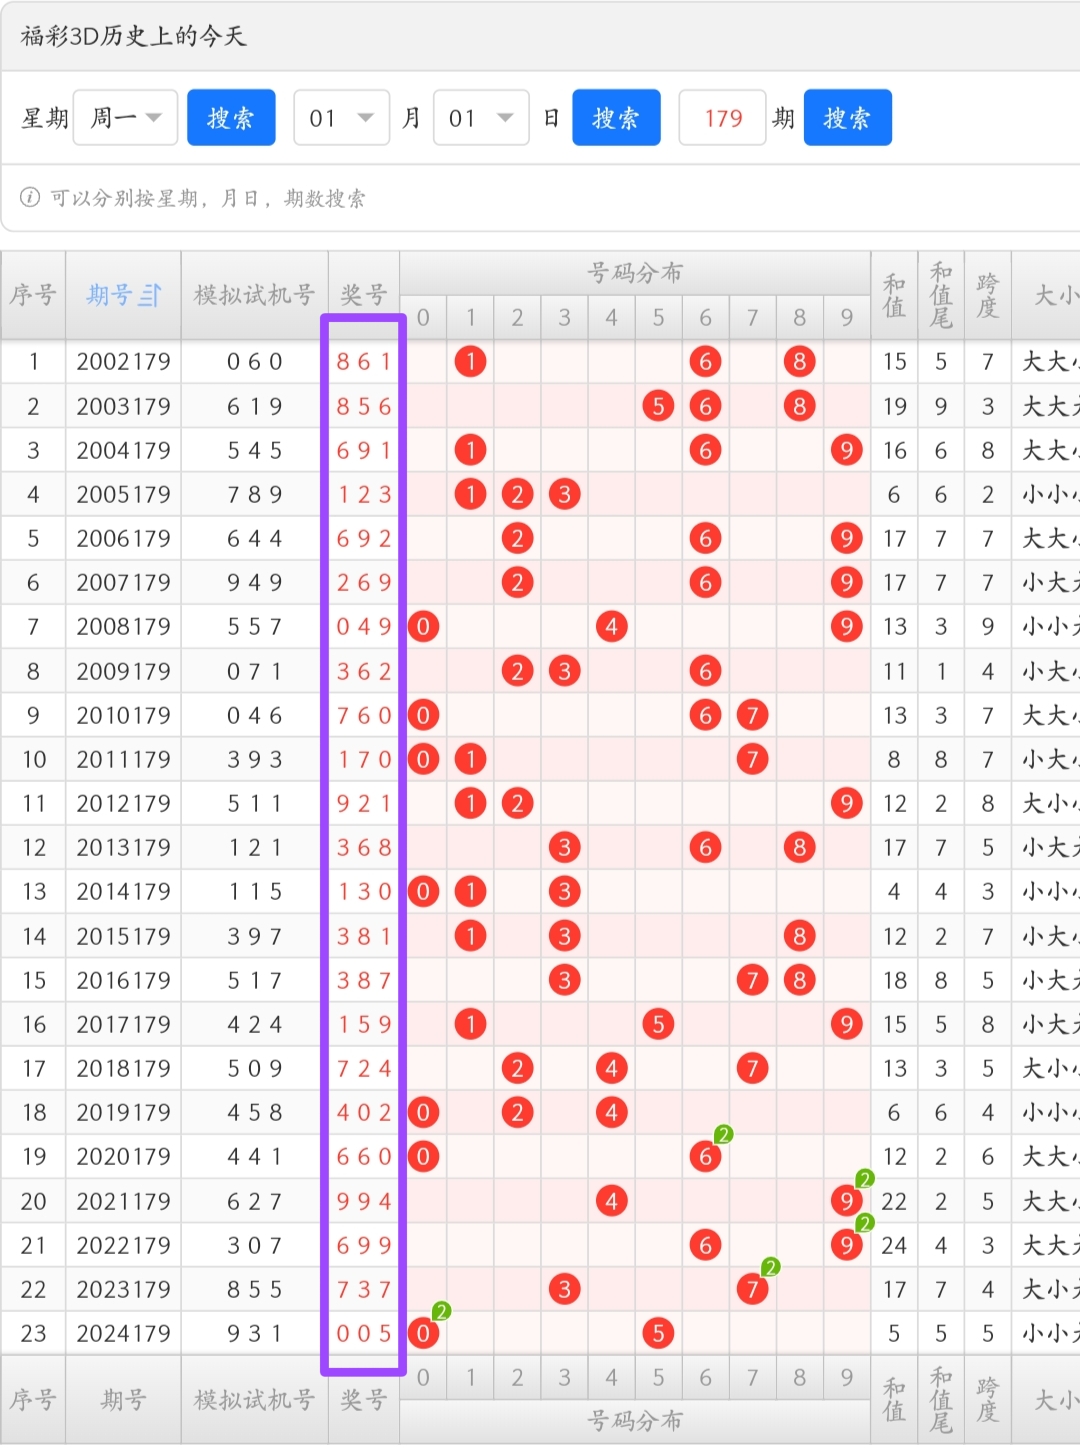1080x1456 pixels.
Task: Click the issue number input field showing 179
Action: coord(722,118)
